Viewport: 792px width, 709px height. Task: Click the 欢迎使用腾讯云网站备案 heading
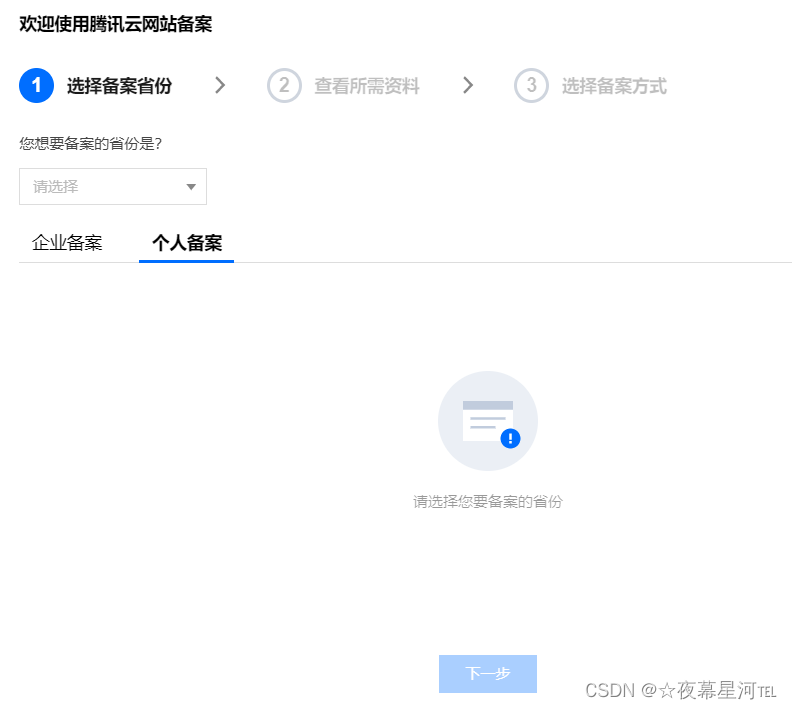point(116,24)
